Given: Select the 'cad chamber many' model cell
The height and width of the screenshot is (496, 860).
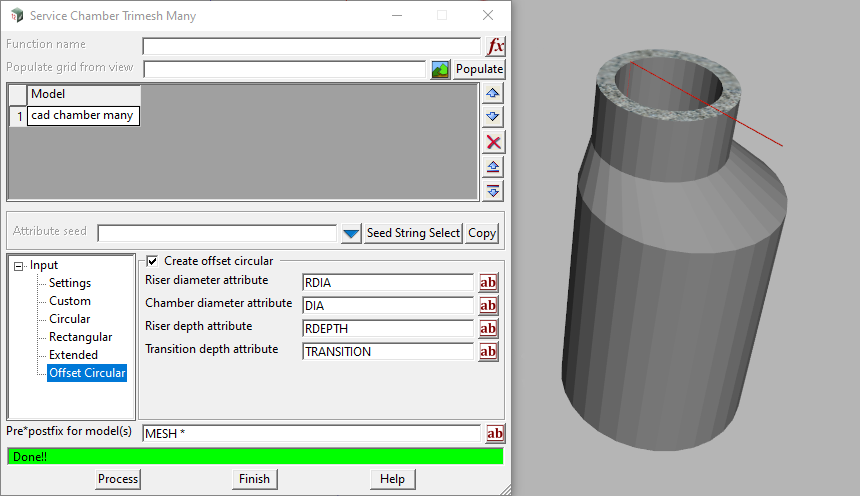Looking at the screenshot, I should pyautogui.click(x=82, y=116).
